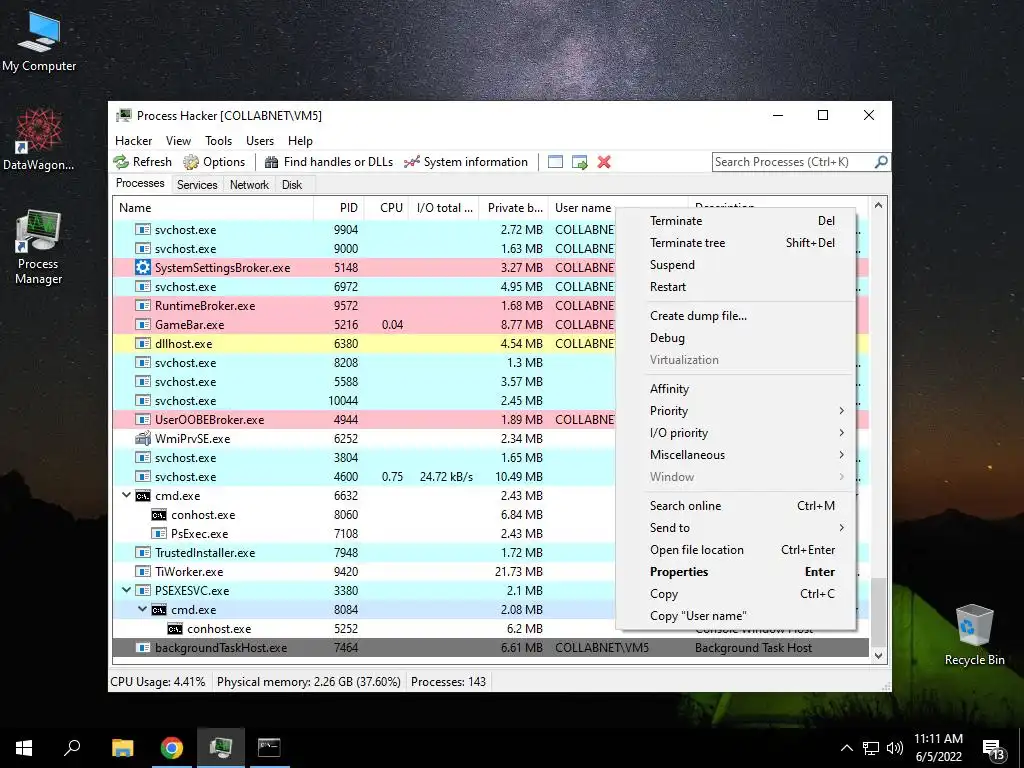Open File Explorer from the taskbar
Viewport: 1024px width, 768px height.
coord(122,748)
